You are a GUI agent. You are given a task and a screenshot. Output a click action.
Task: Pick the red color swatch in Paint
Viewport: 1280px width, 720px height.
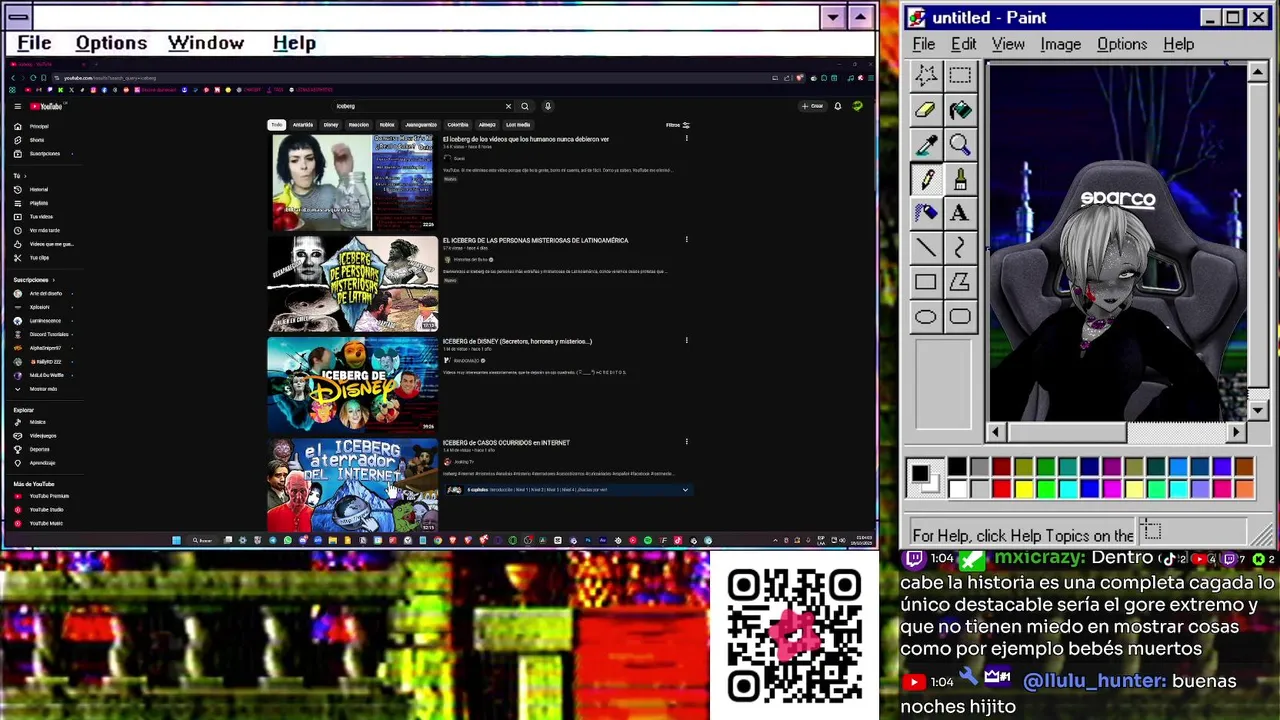tap(1001, 488)
